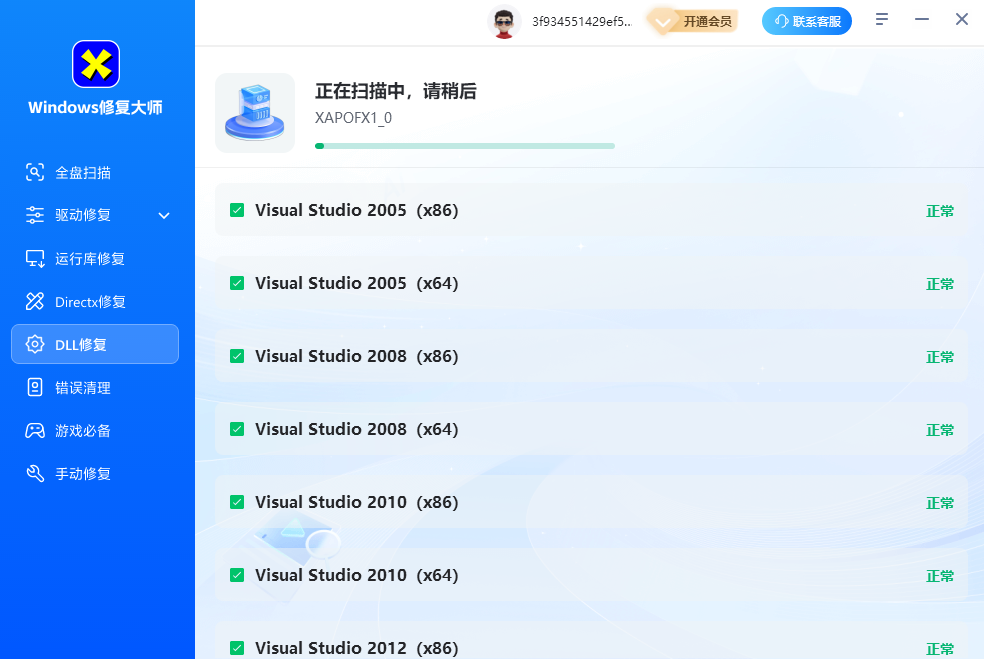Click Visual Studio 2005 (x86) label
This screenshot has height=659, width=984.
tap(356, 210)
